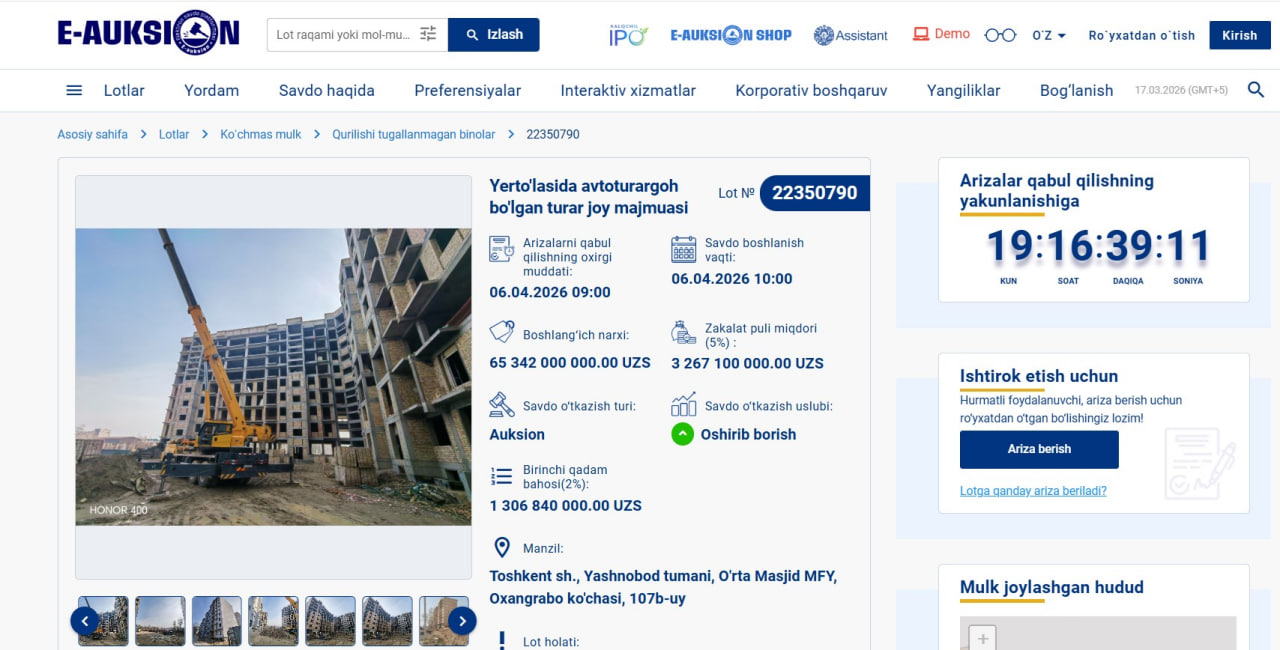Screen dimensions: 1280x650
Task: Open the IPO logo link
Action: pos(628,35)
